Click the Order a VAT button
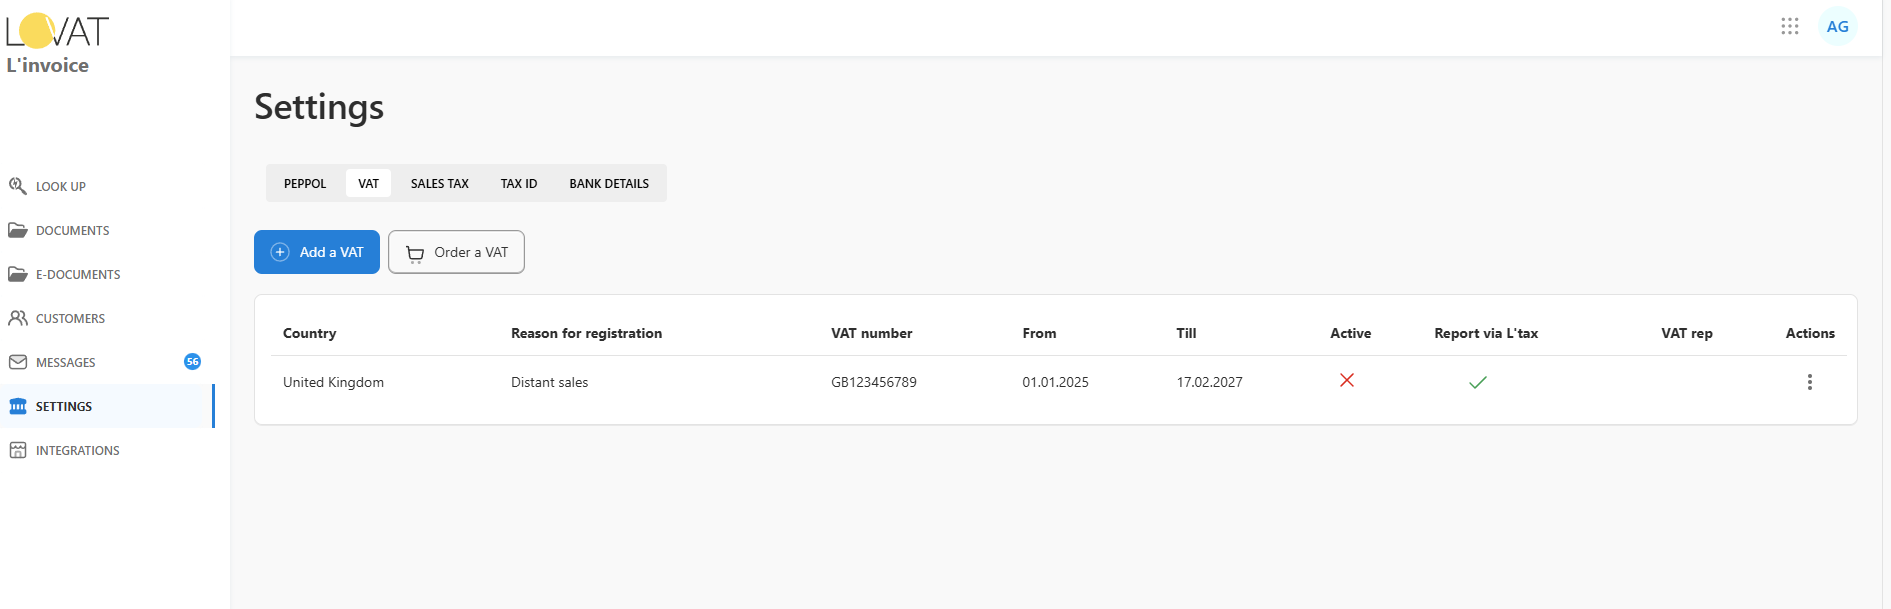1891x609 pixels. 456,252
